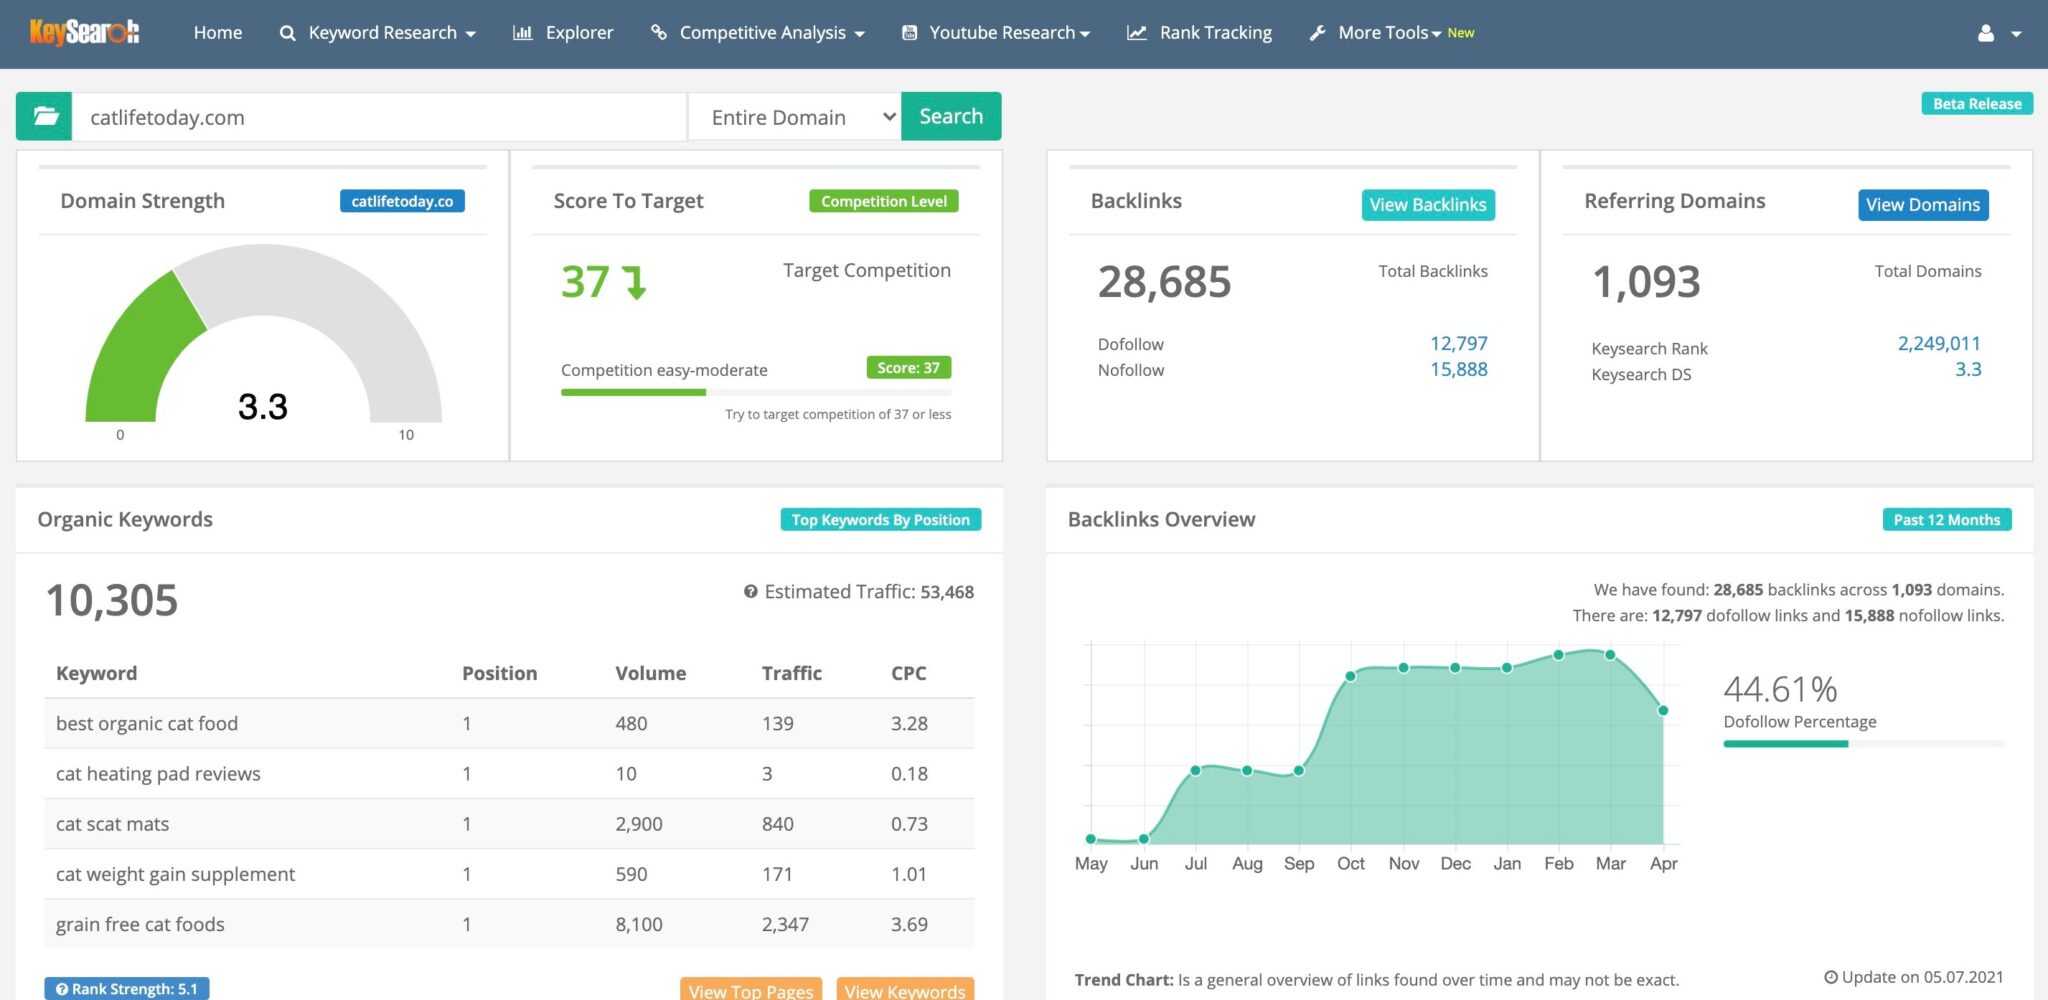Screen dimensions: 2048x1000
Task: Click the help icon beside Estimated Traffic
Action: tap(751, 591)
